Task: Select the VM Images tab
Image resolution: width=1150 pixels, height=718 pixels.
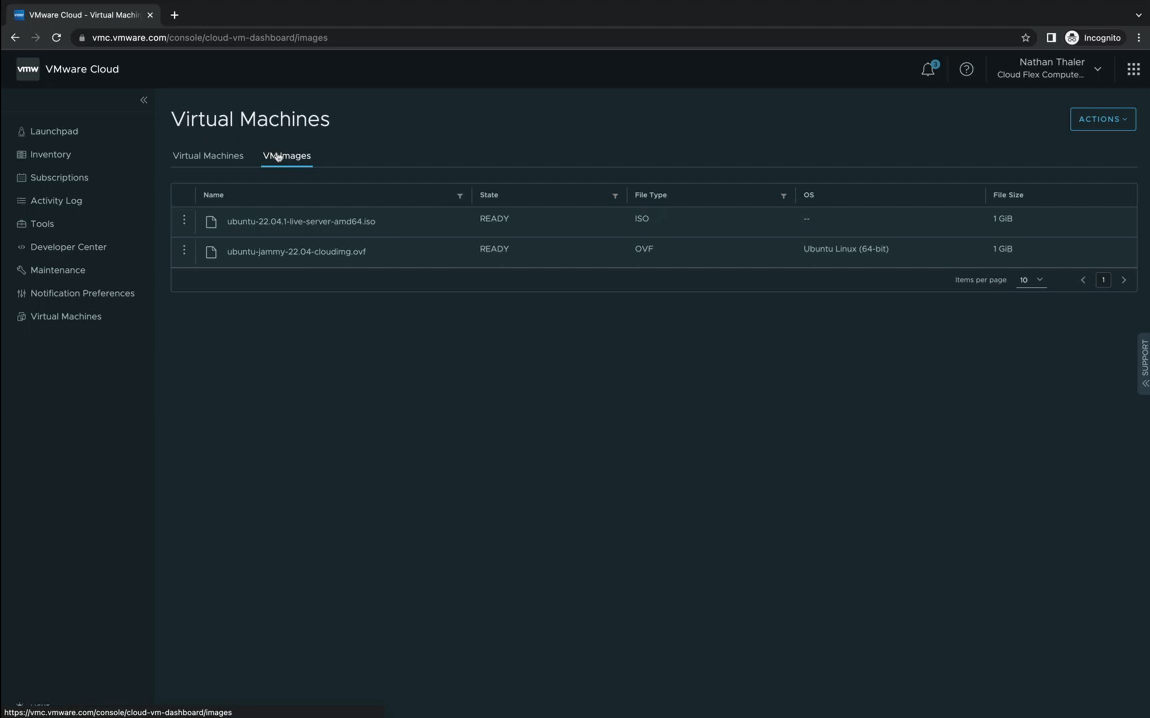Action: pos(287,155)
